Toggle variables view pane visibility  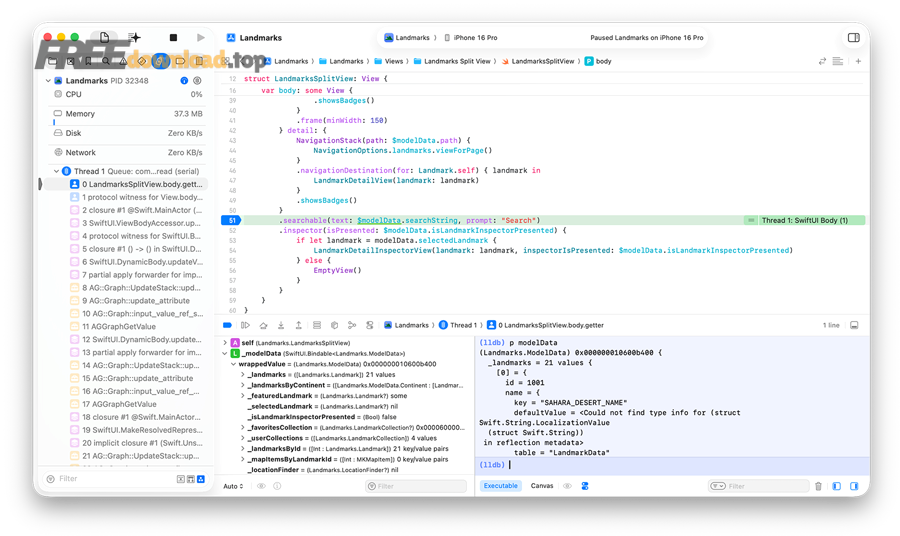(836, 486)
